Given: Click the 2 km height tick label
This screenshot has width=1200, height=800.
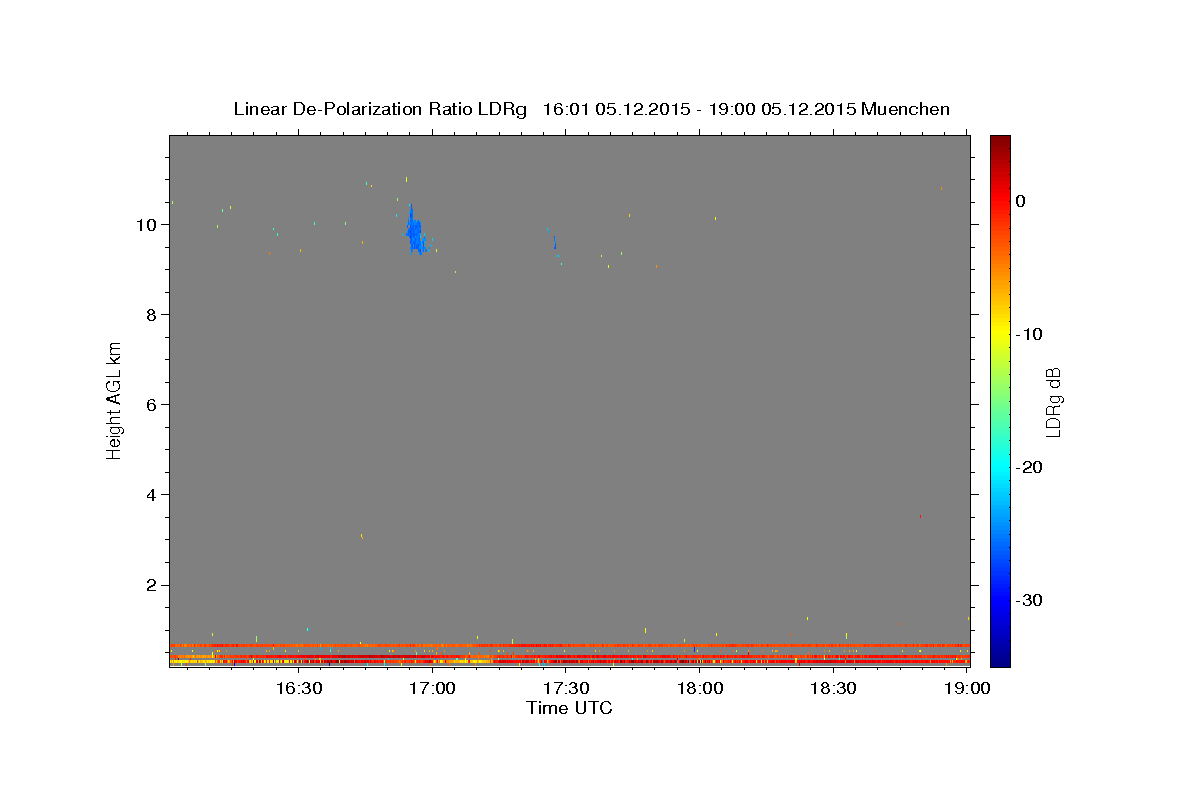Looking at the screenshot, I should [151, 585].
